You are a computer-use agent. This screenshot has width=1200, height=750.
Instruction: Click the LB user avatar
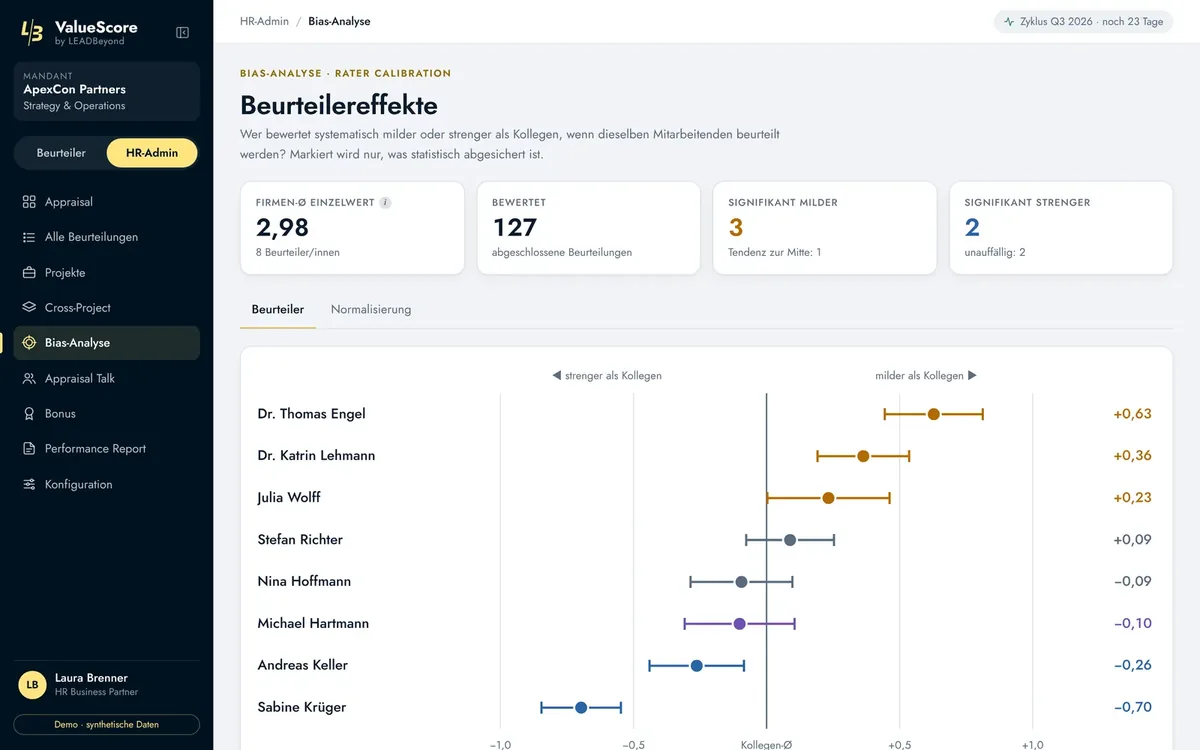pyautogui.click(x=33, y=685)
